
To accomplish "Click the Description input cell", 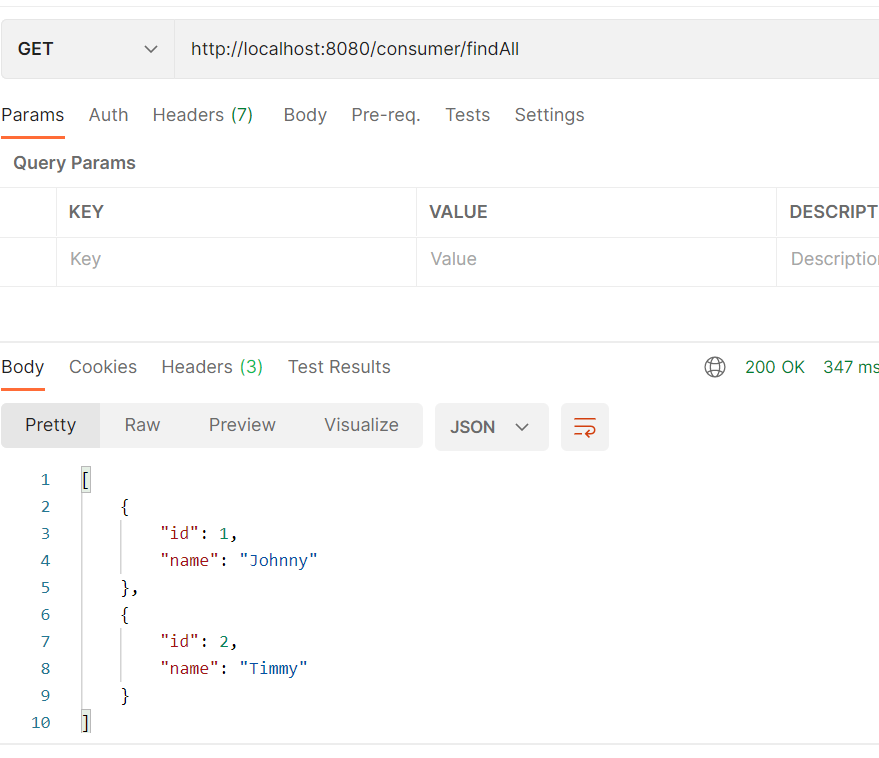I will tap(828, 262).
